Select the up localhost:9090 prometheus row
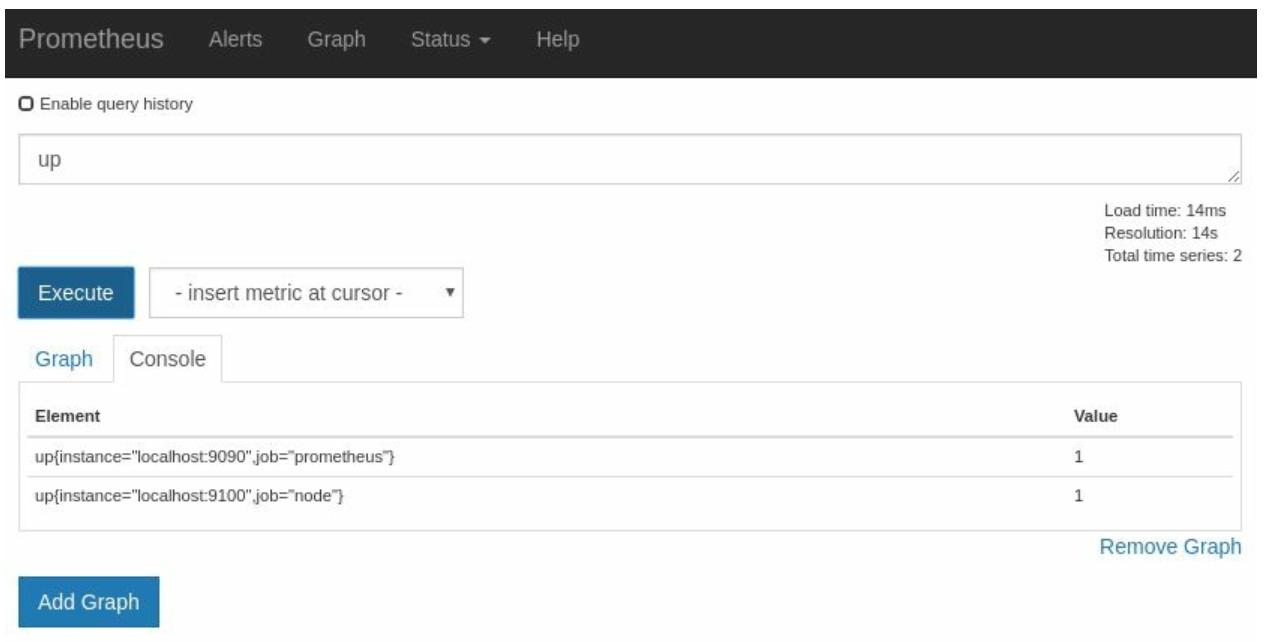Viewport: 1267px width, 642px height. [x=630, y=457]
